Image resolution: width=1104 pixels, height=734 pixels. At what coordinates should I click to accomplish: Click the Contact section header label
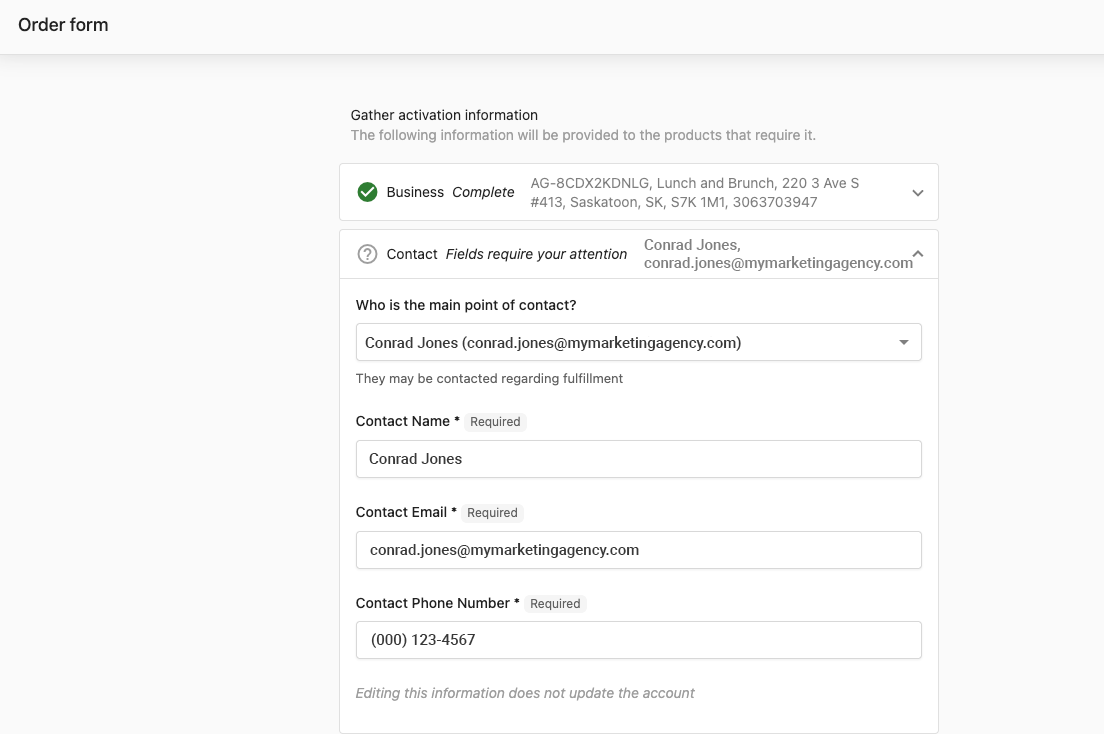click(x=412, y=254)
